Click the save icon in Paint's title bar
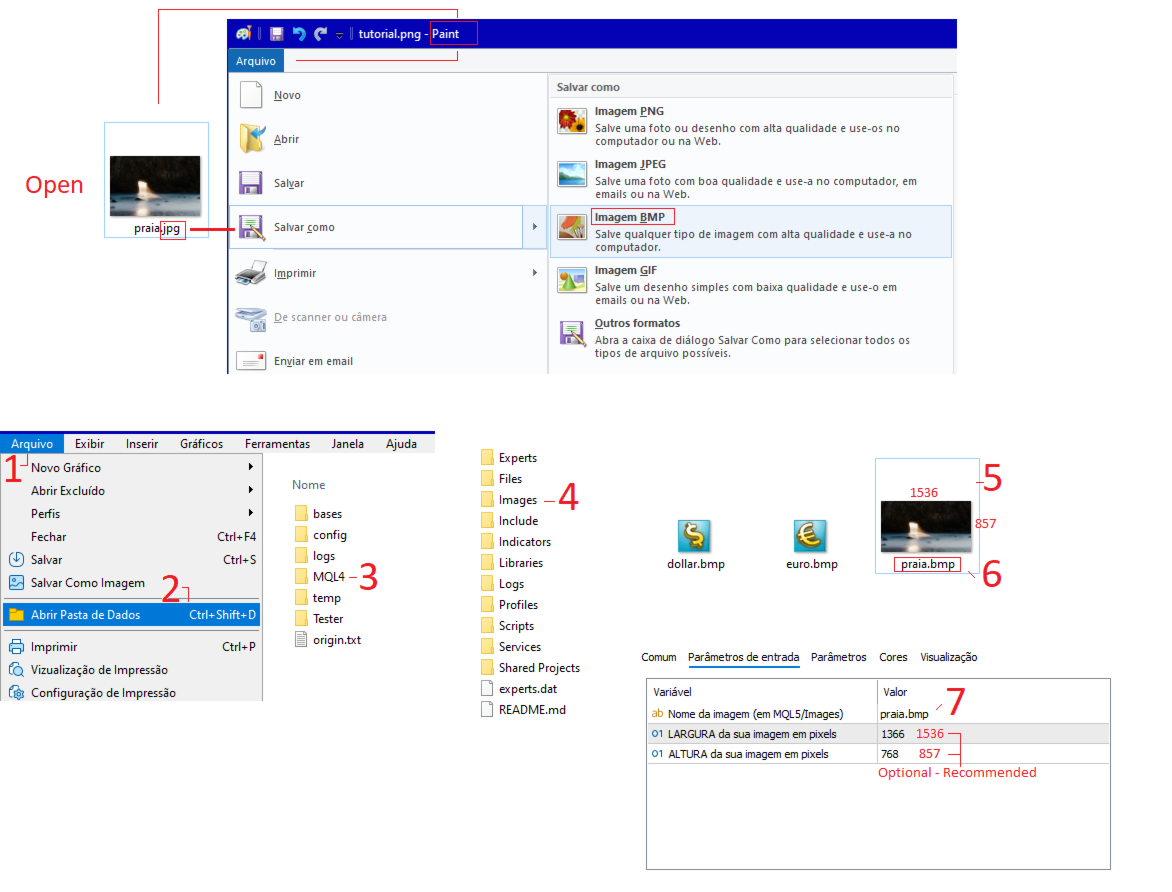This screenshot has height=892, width=1172. tap(277, 34)
